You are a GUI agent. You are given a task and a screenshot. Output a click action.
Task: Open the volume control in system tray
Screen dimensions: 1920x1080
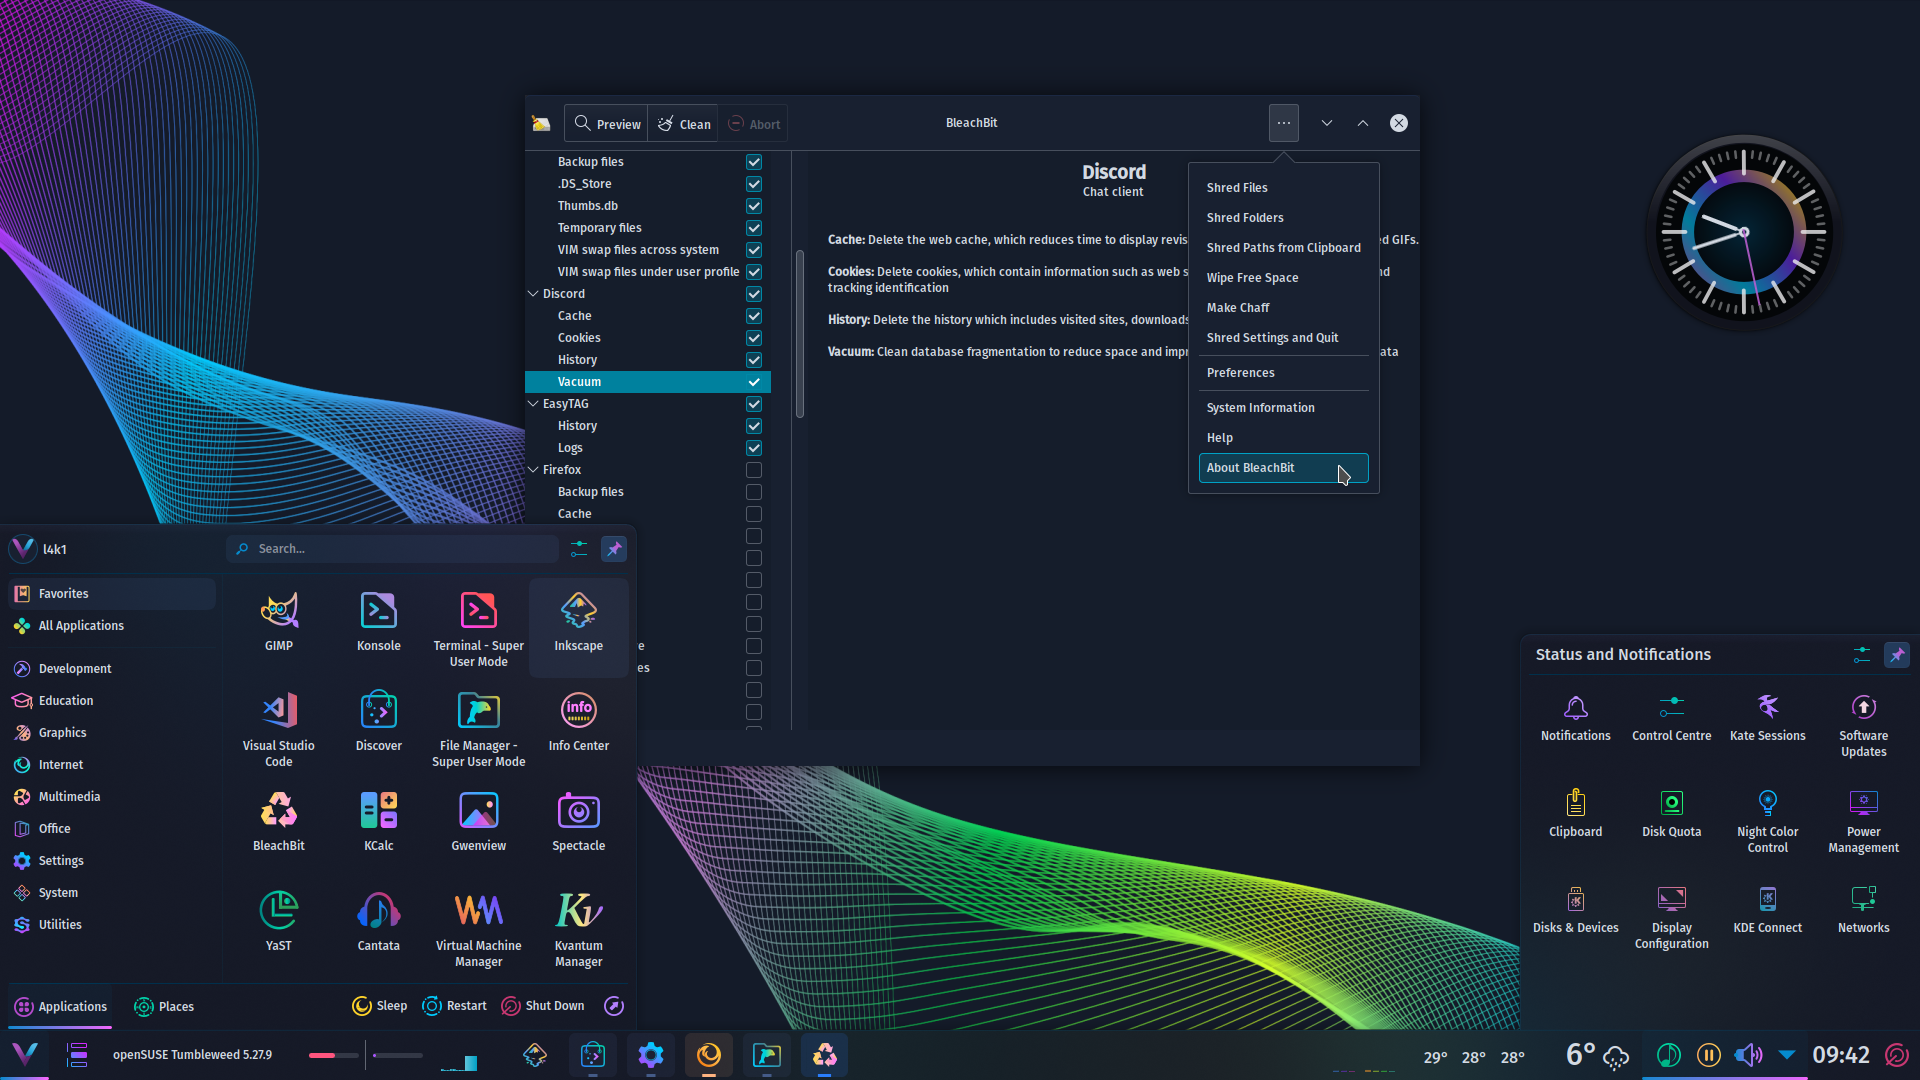tap(1749, 1055)
